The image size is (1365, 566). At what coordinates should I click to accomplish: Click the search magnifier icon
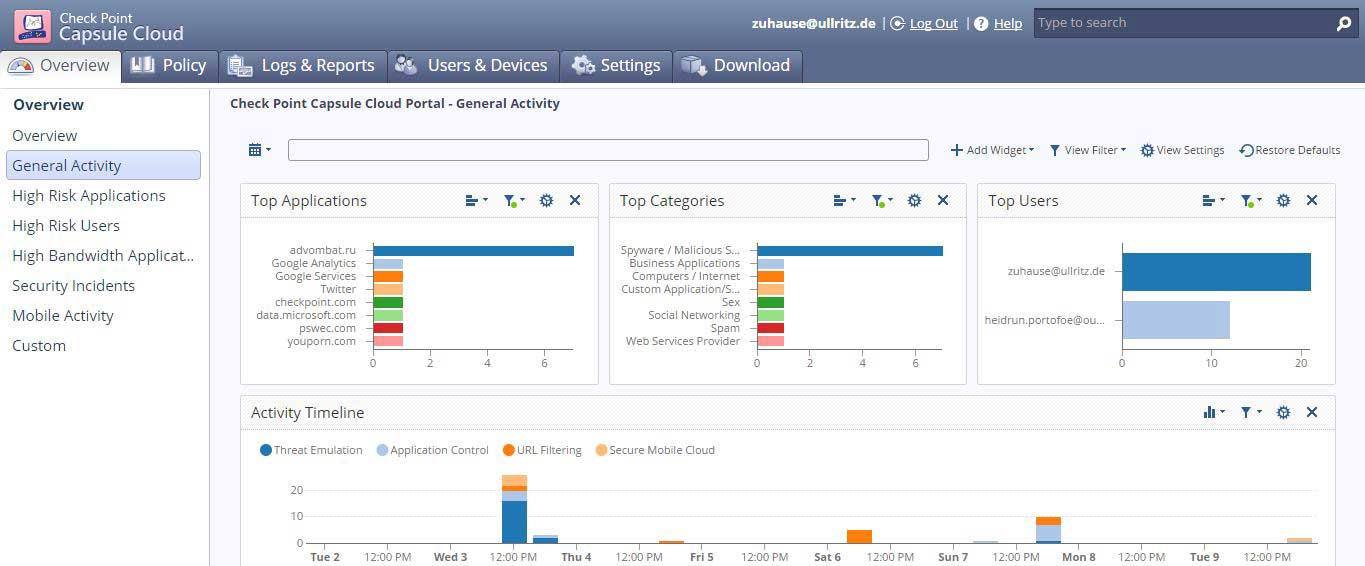pyautogui.click(x=1343, y=24)
